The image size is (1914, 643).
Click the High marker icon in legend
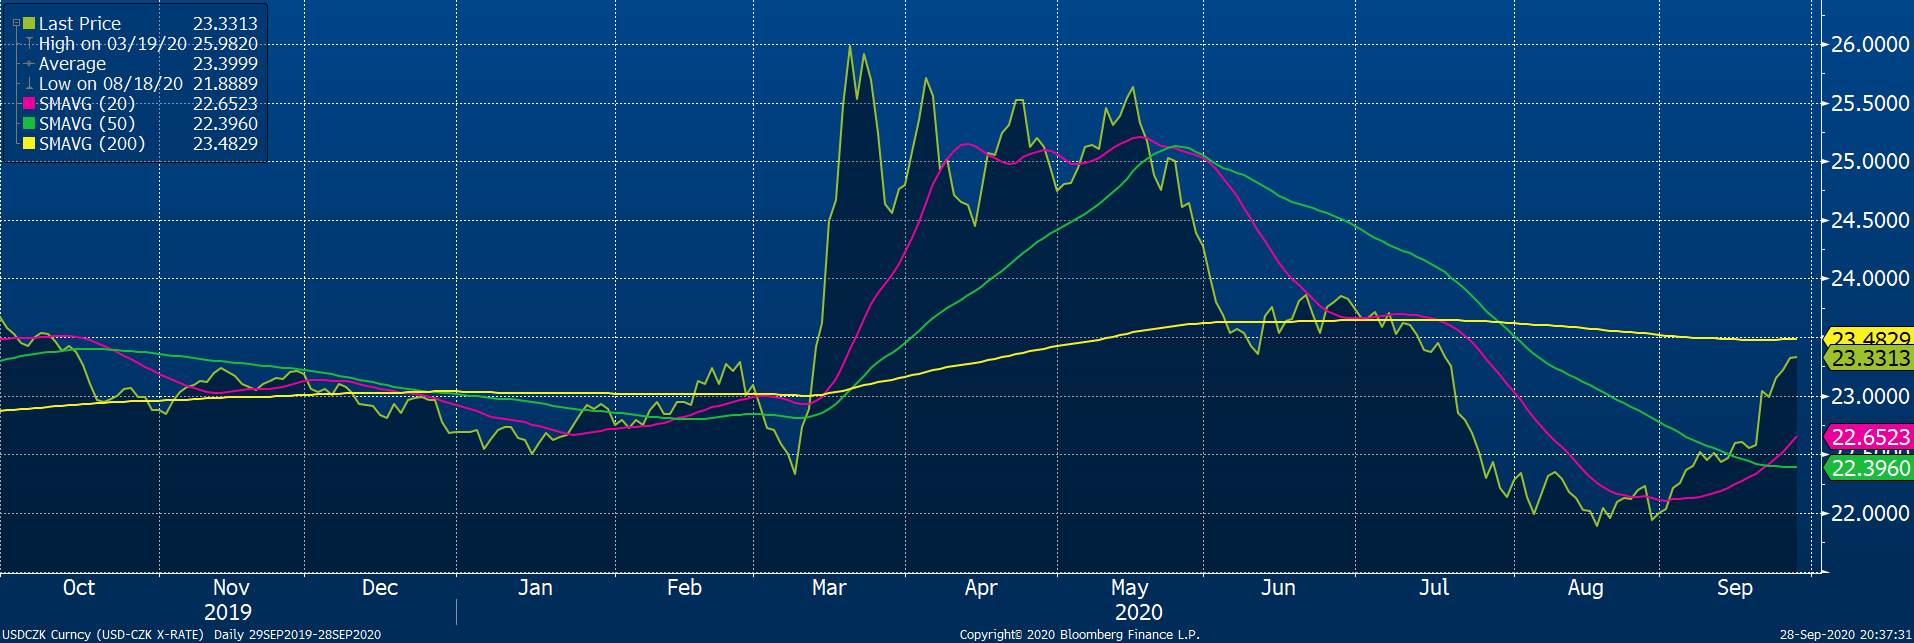[x=30, y=44]
